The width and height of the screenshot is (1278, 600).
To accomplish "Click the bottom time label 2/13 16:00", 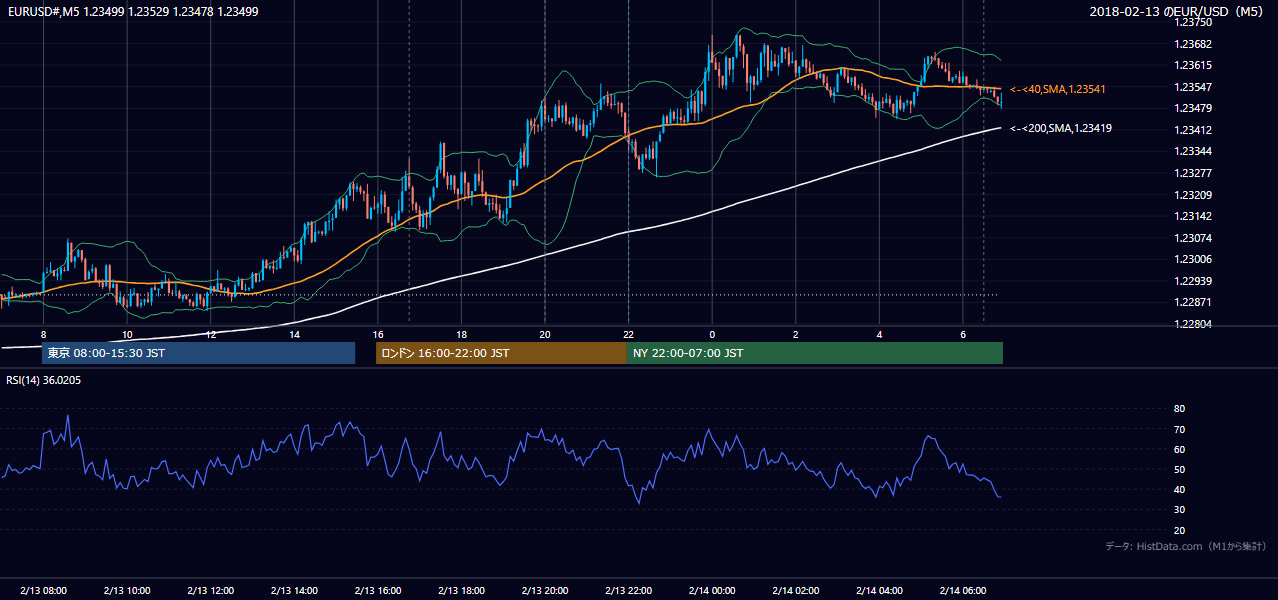I will tap(378, 591).
